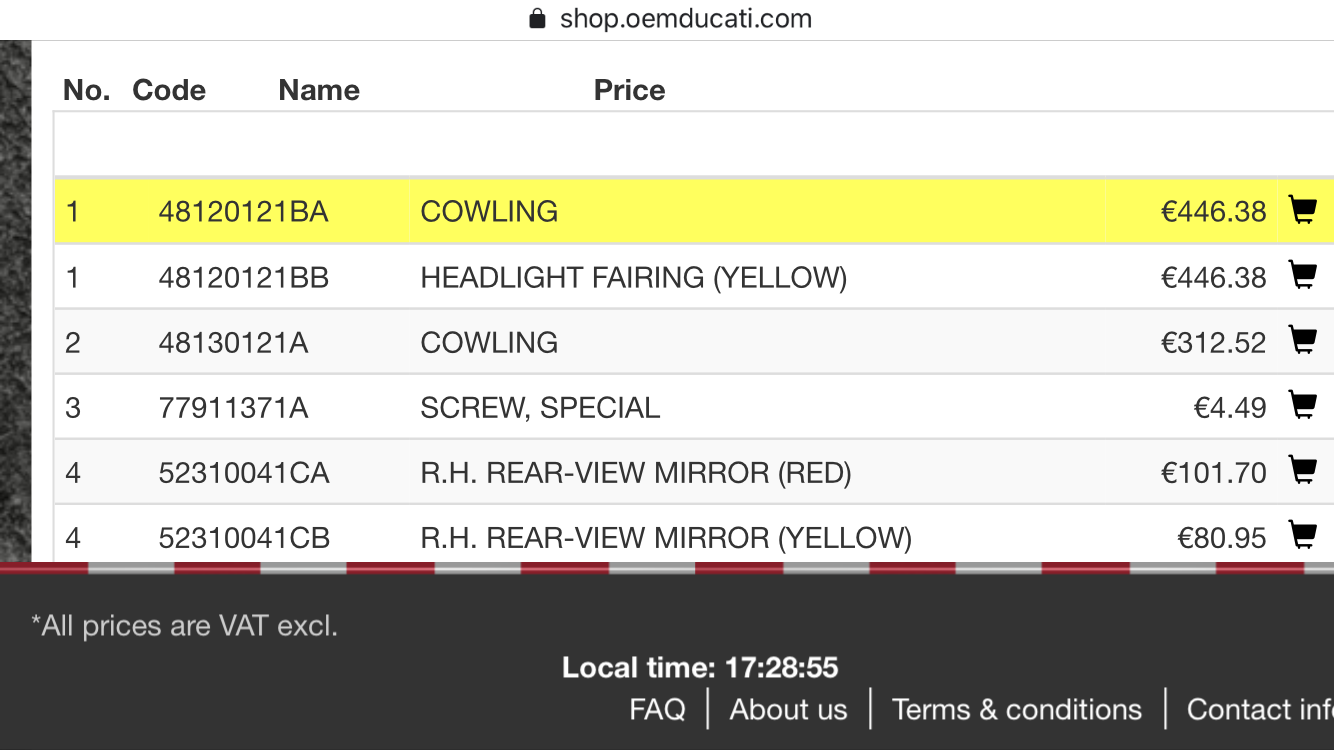1334x750 pixels.
Task: Open the Contact info link
Action: (1260, 709)
